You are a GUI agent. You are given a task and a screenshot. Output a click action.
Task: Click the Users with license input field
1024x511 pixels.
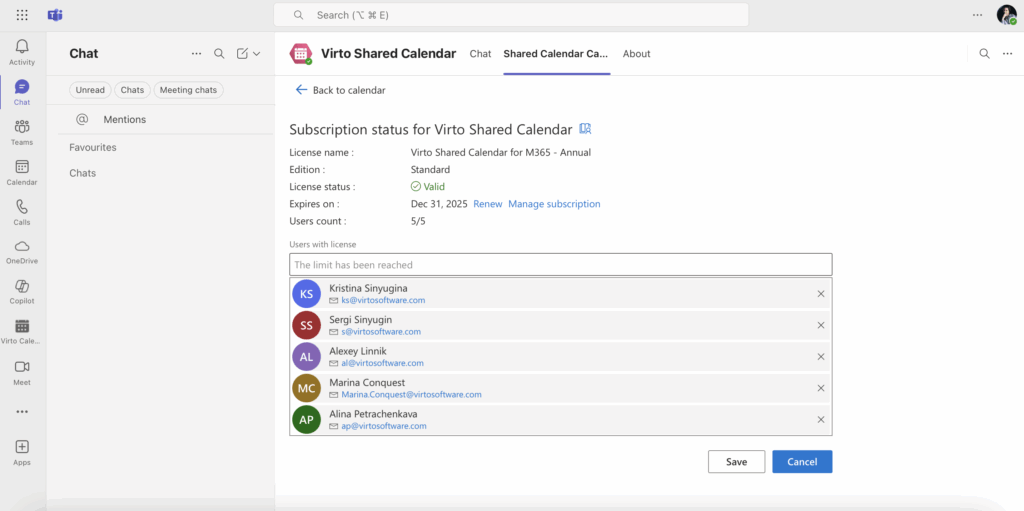pyautogui.click(x=561, y=265)
